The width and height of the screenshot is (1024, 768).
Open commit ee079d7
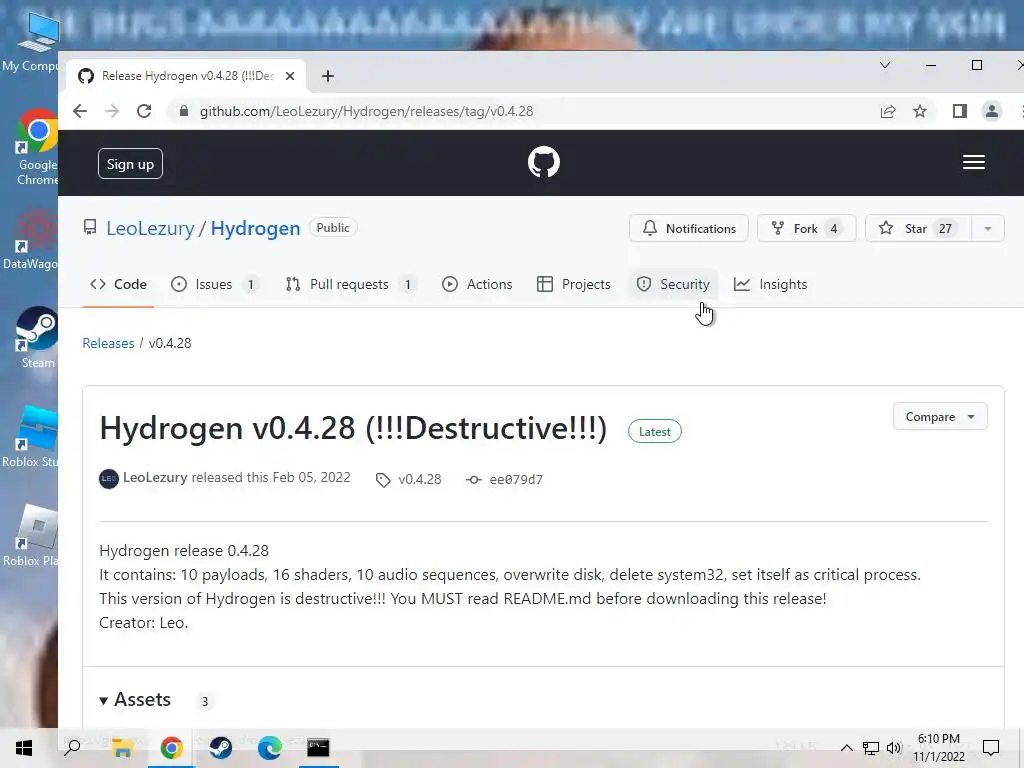[505, 479]
